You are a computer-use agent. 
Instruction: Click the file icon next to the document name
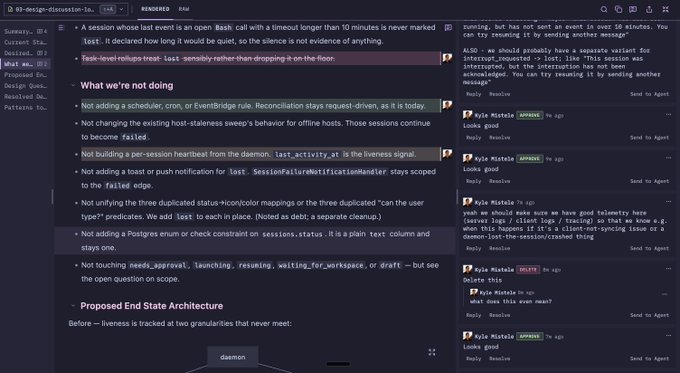pyautogui.click(x=10, y=9)
